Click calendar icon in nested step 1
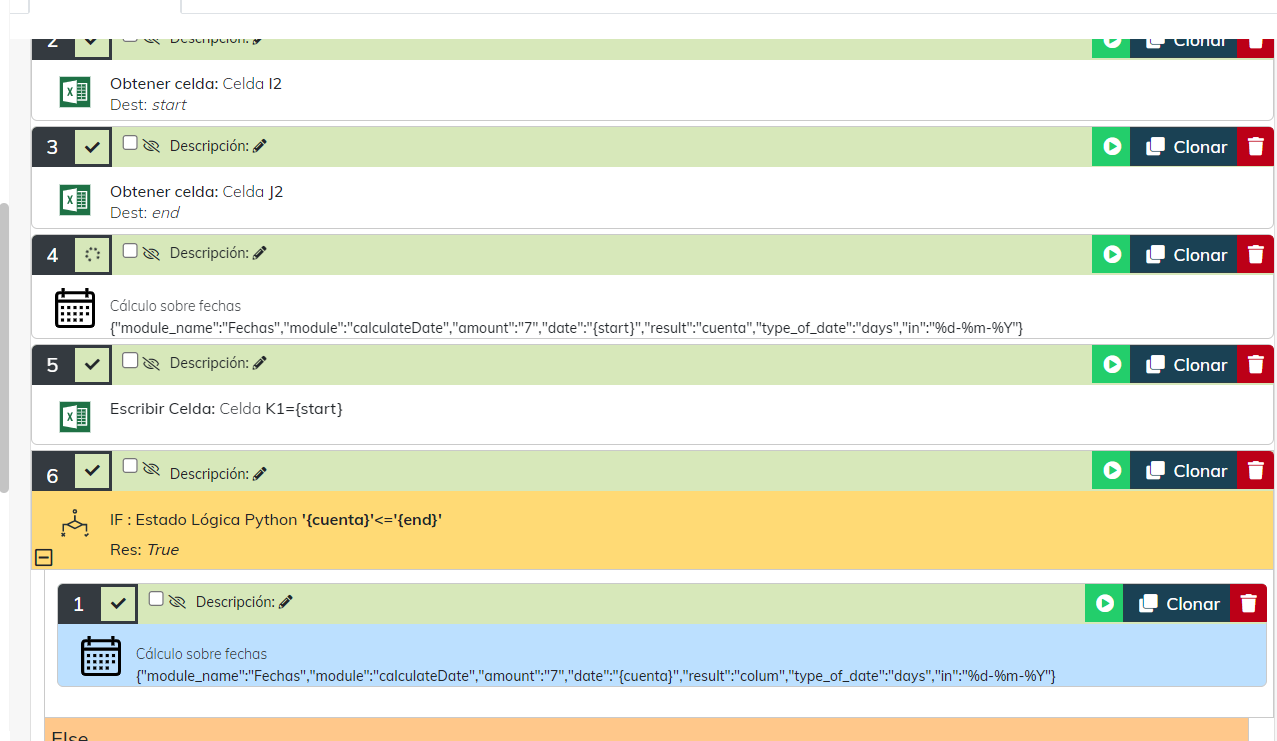The image size is (1277, 741). click(101, 656)
